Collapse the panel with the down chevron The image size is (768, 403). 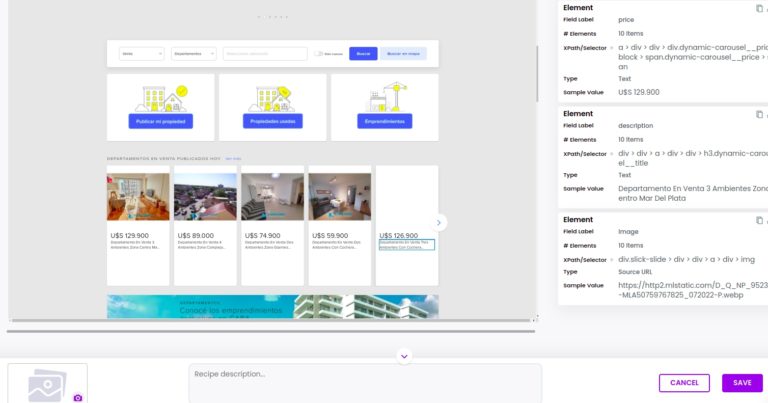[x=404, y=356]
